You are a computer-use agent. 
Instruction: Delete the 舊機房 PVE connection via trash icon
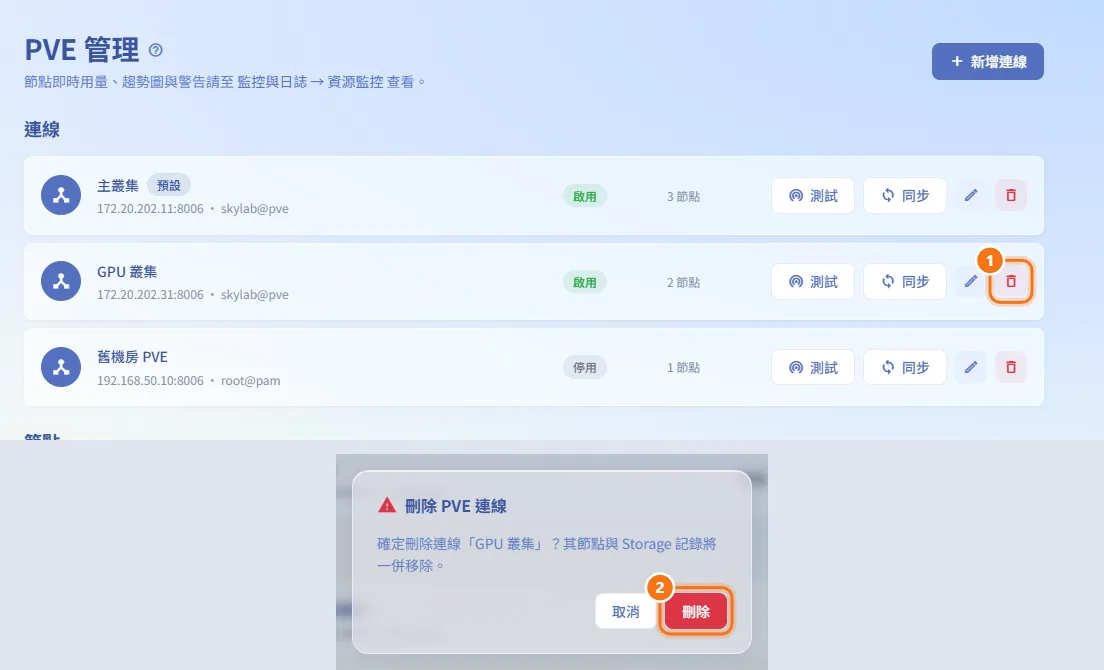(1011, 367)
